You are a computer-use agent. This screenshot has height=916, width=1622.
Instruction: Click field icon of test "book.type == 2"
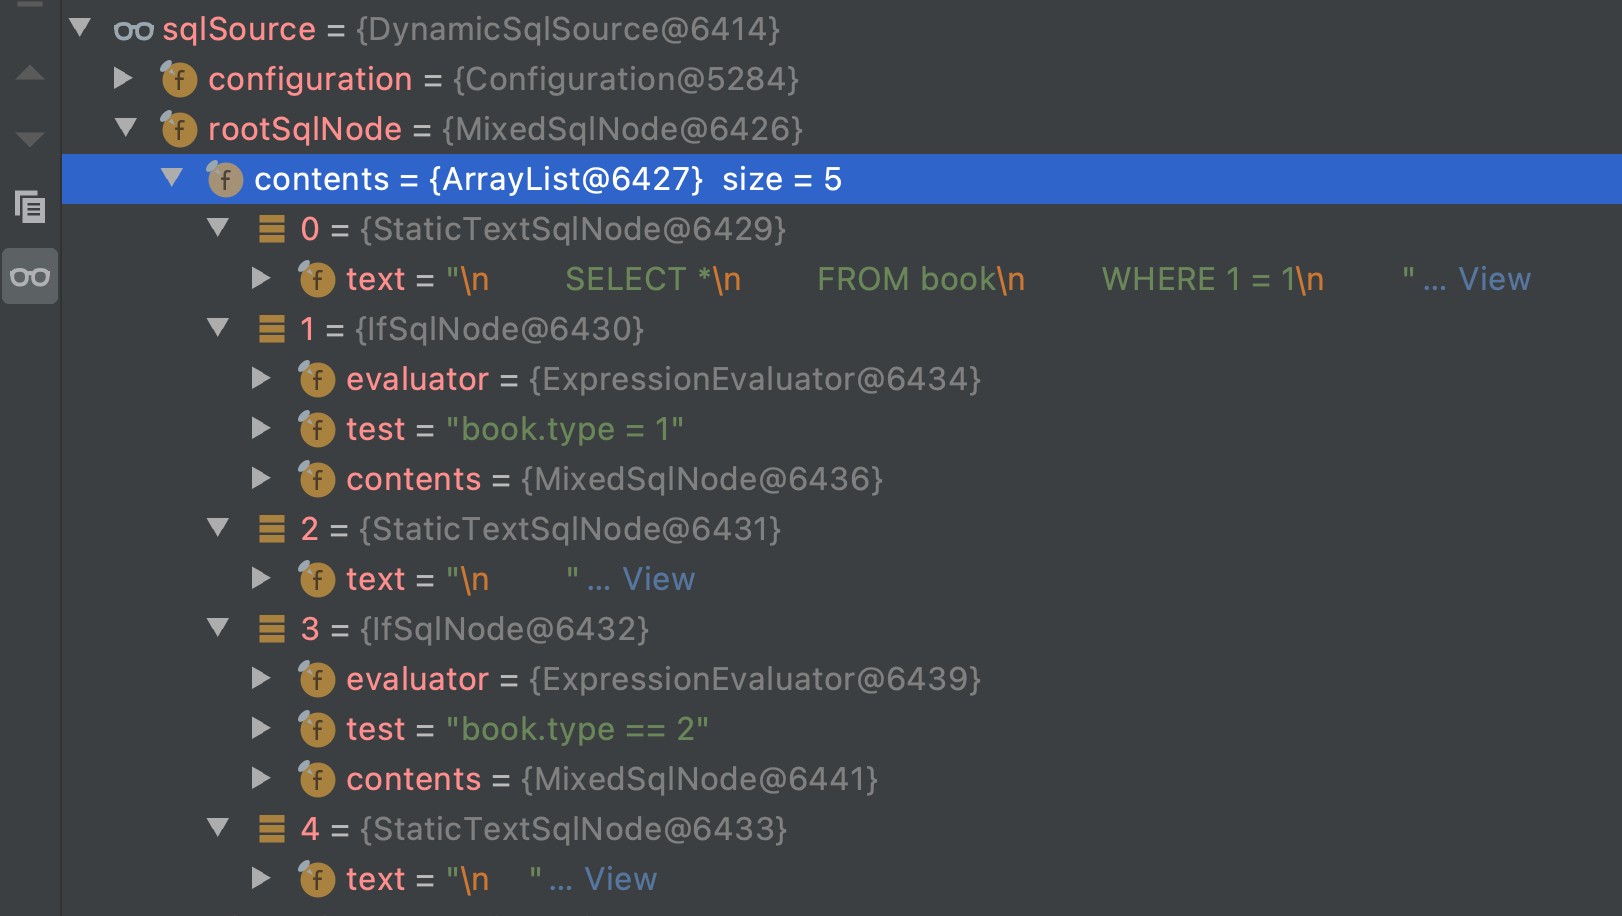(x=317, y=728)
